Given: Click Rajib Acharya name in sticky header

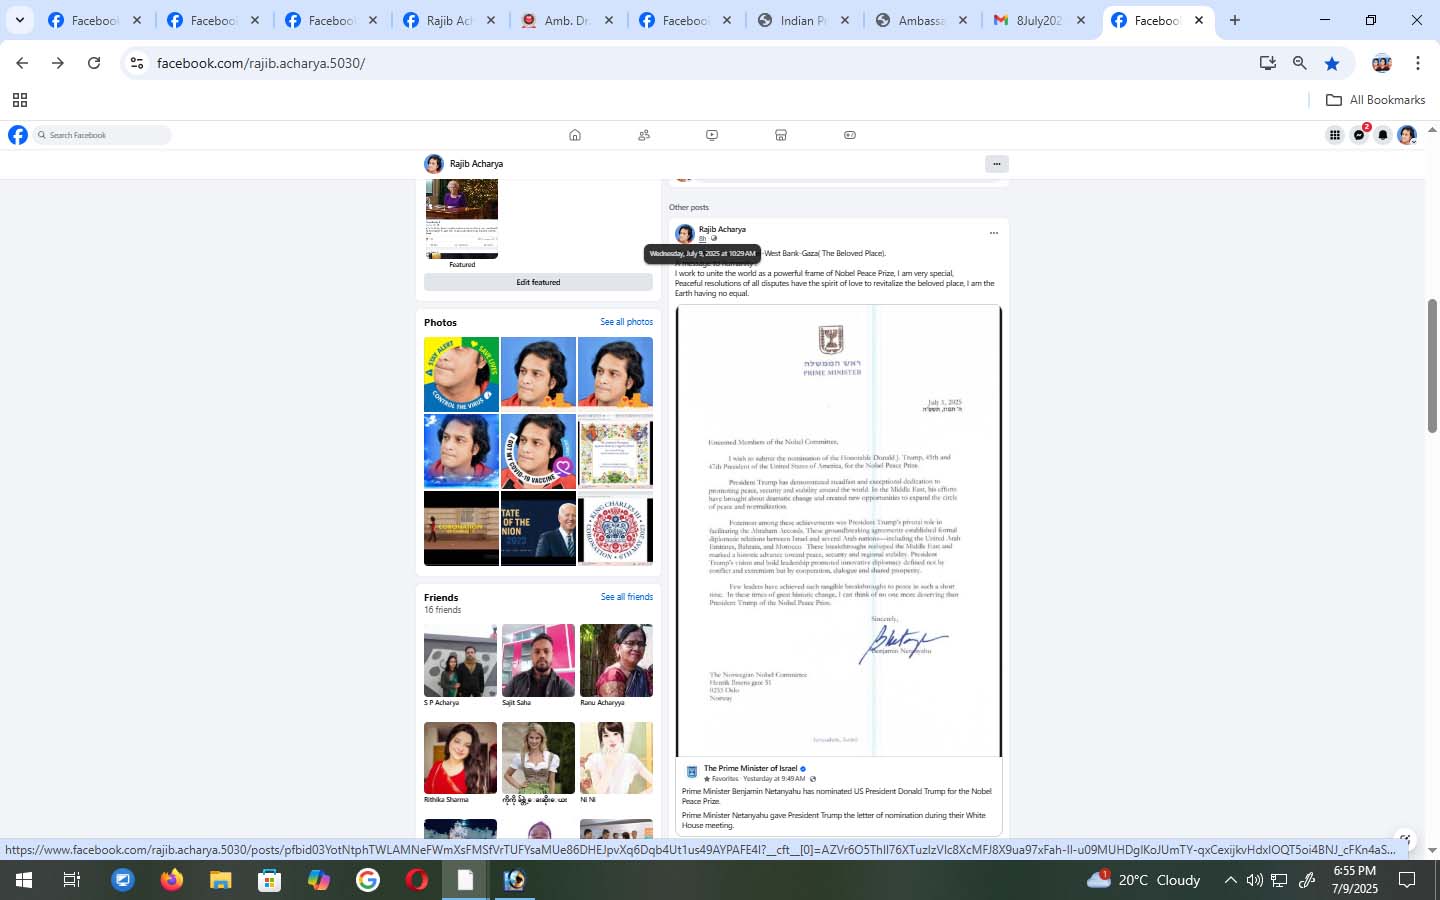Looking at the screenshot, I should [476, 164].
